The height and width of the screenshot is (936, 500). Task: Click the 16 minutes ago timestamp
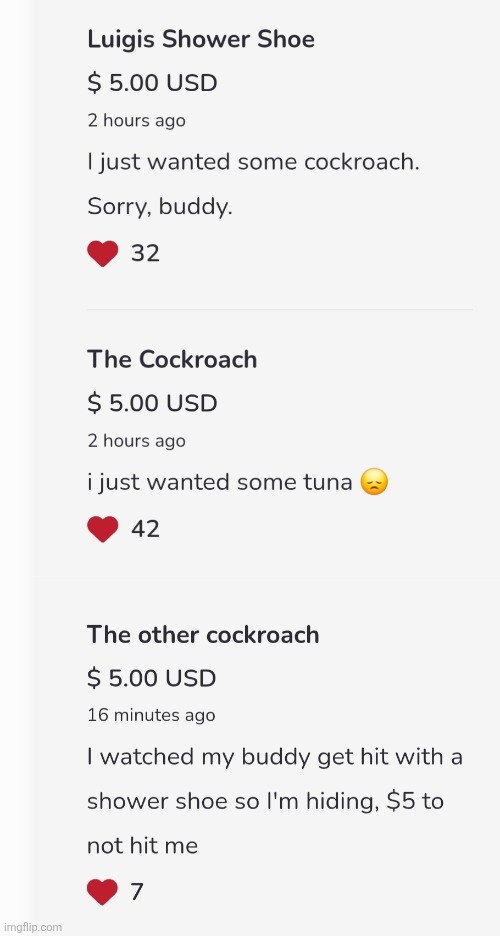coord(151,716)
